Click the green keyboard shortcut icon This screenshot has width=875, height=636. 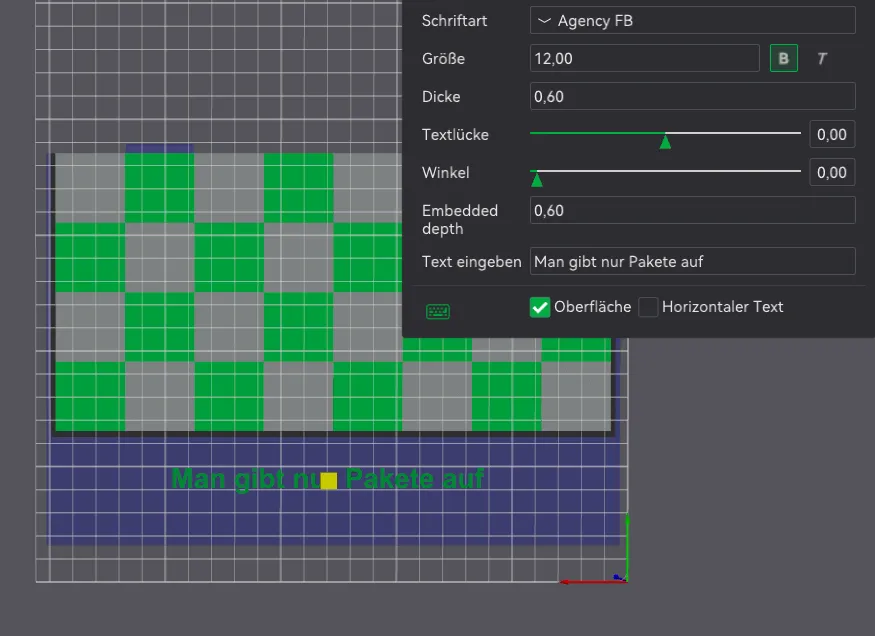pyautogui.click(x=438, y=311)
